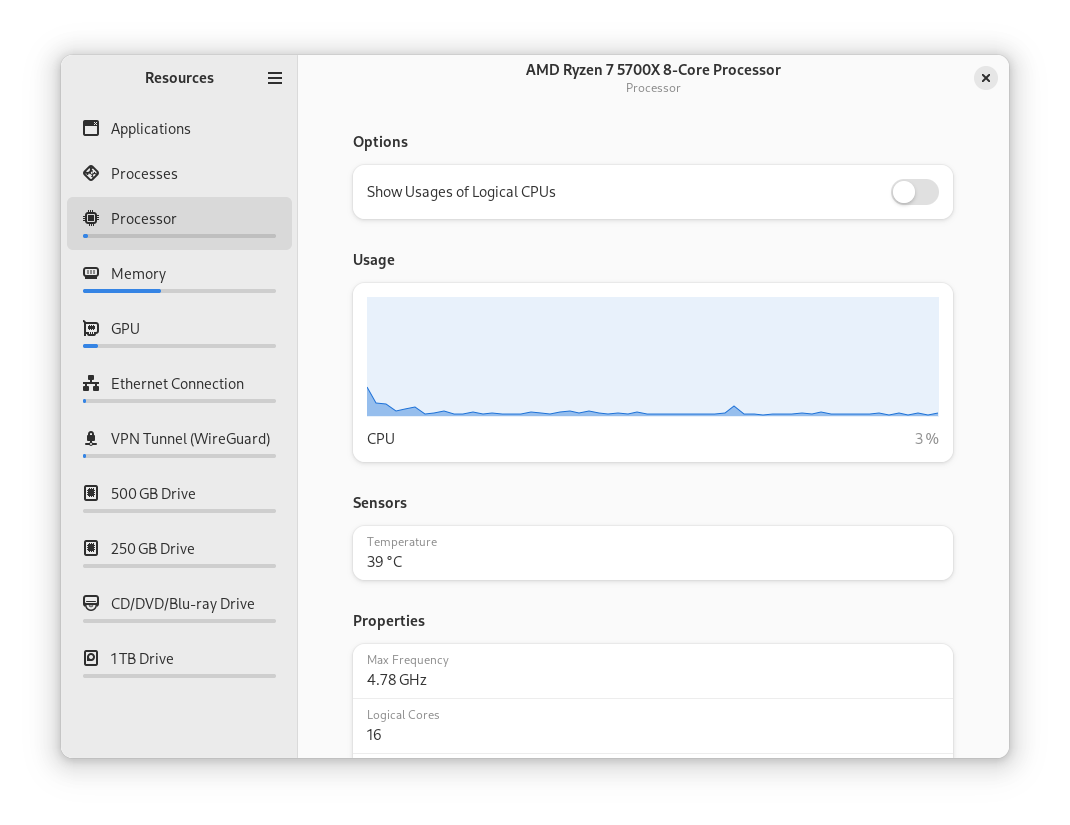1070x825 pixels.
Task: Click the GPU usage bar in sidebar
Action: pyautogui.click(x=179, y=346)
